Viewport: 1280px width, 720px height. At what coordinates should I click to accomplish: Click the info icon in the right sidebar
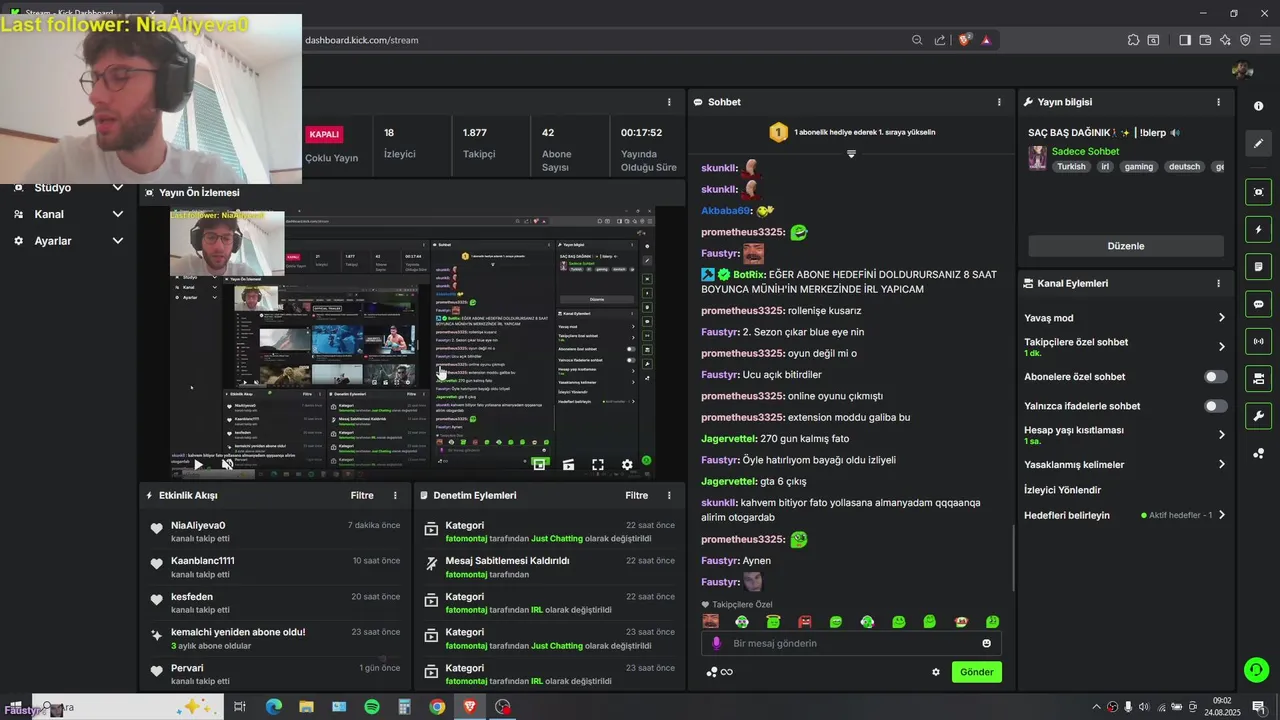coord(1258,106)
